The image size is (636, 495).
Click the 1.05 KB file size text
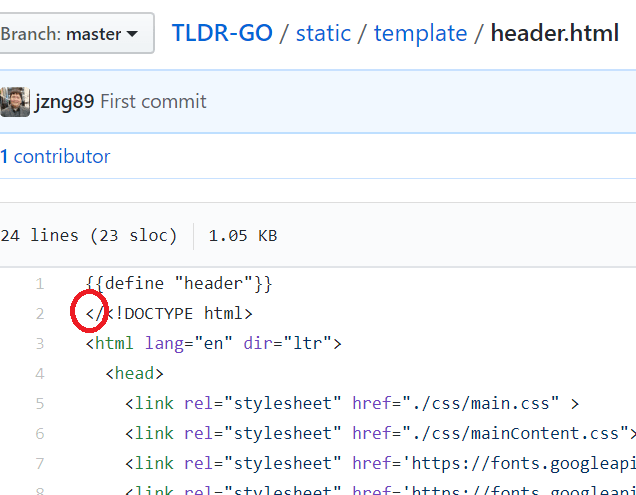pos(242,236)
